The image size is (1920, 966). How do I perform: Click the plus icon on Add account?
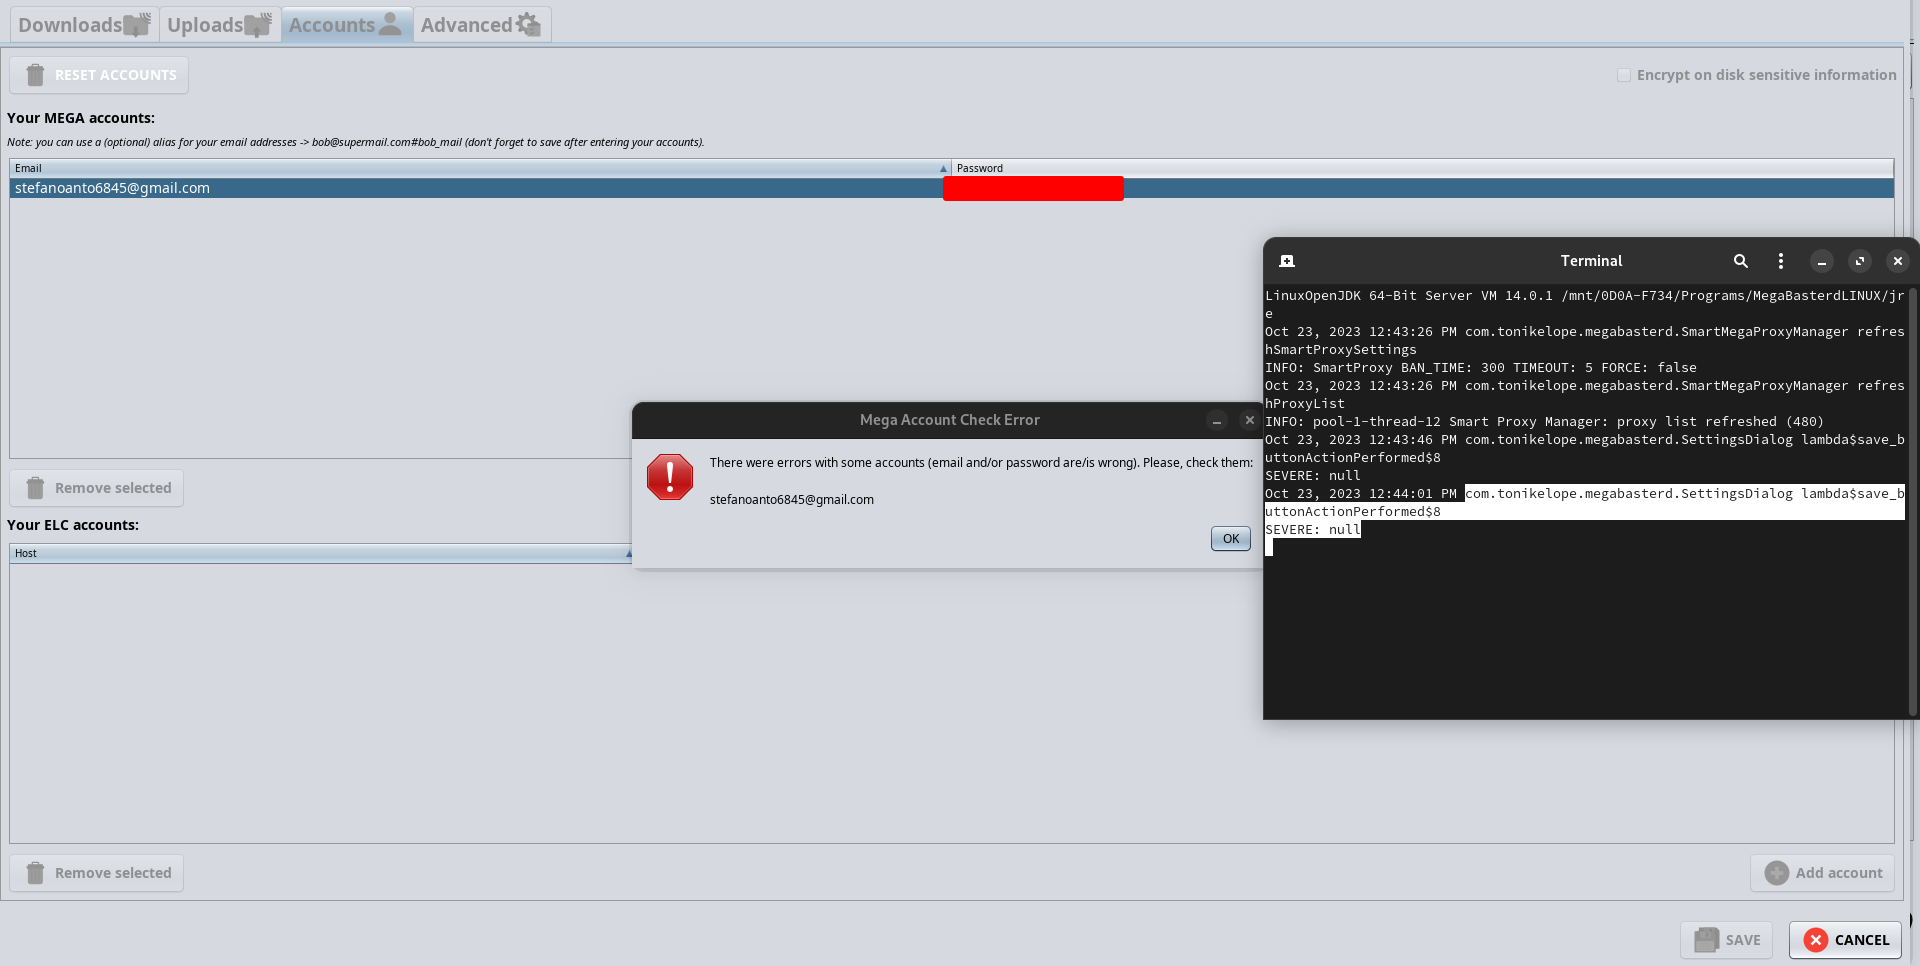[x=1776, y=872]
